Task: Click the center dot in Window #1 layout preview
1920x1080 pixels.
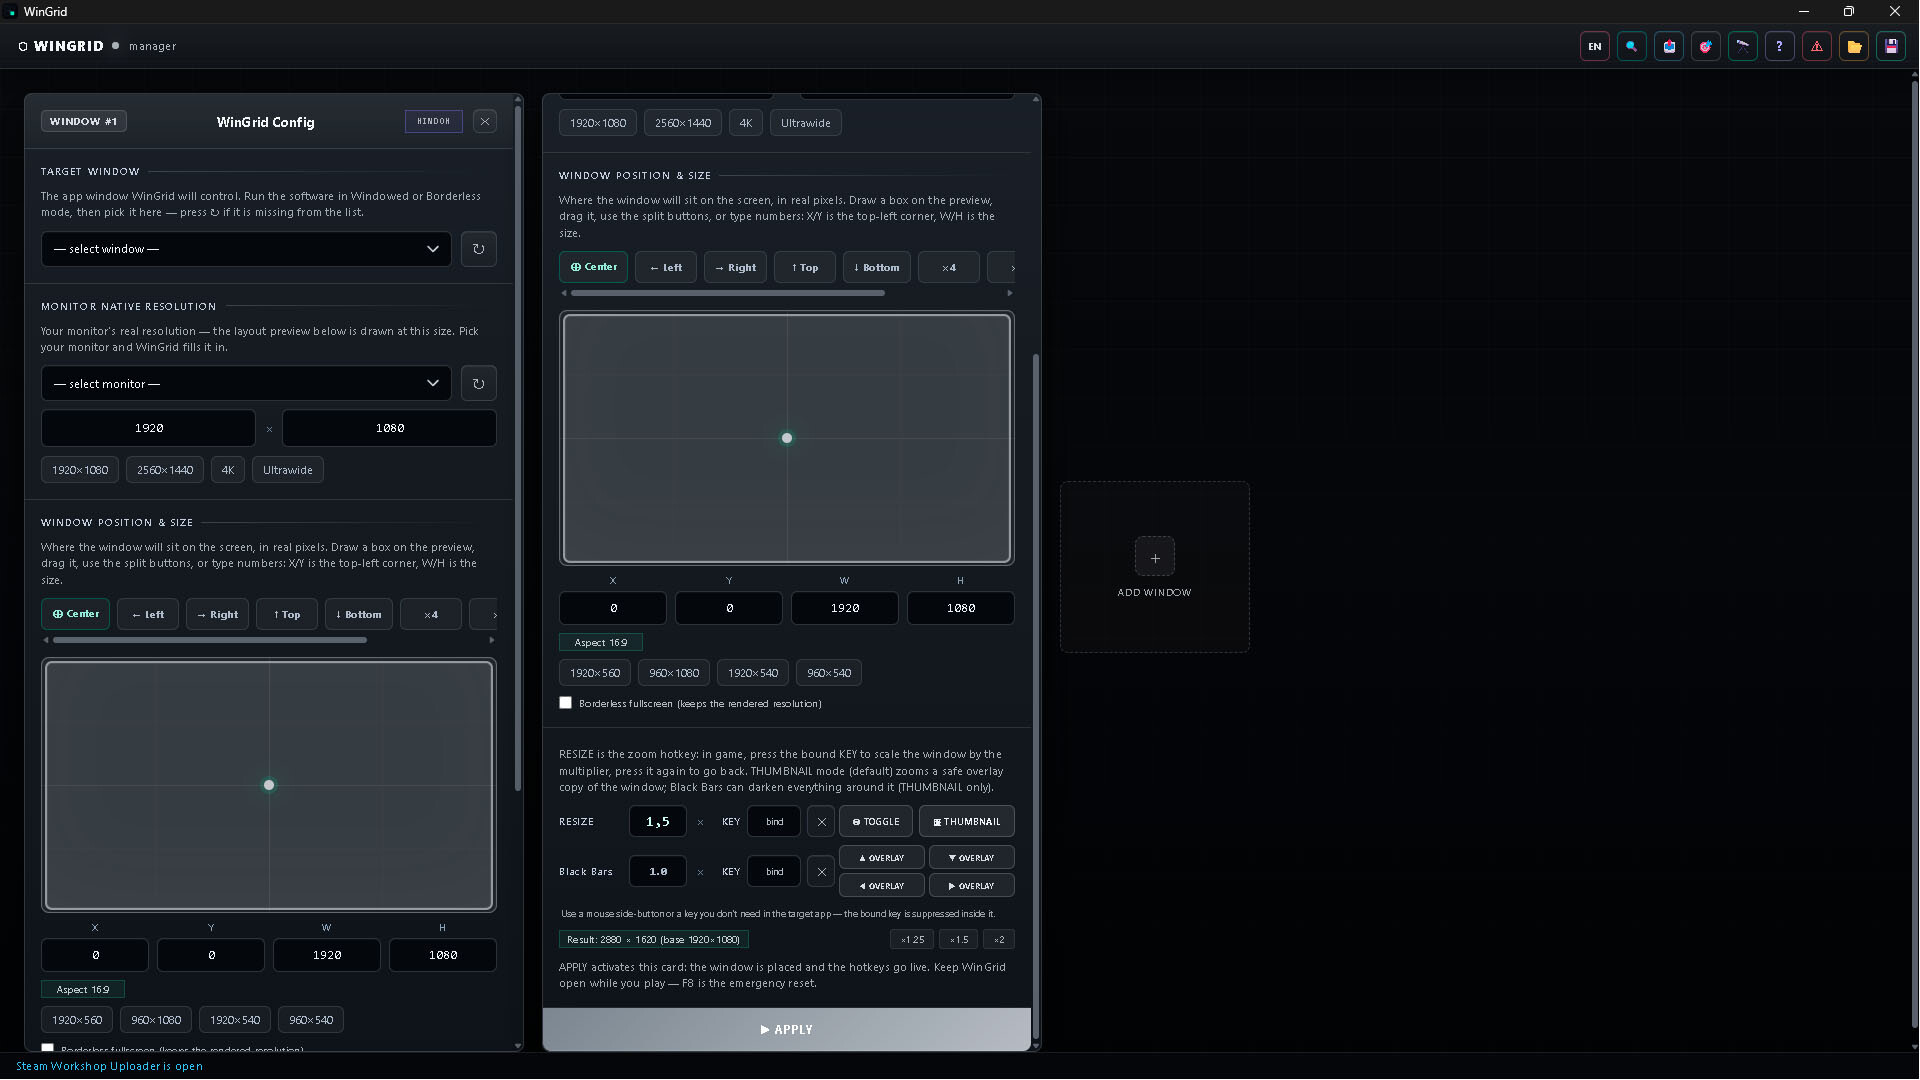Action: pos(269,785)
